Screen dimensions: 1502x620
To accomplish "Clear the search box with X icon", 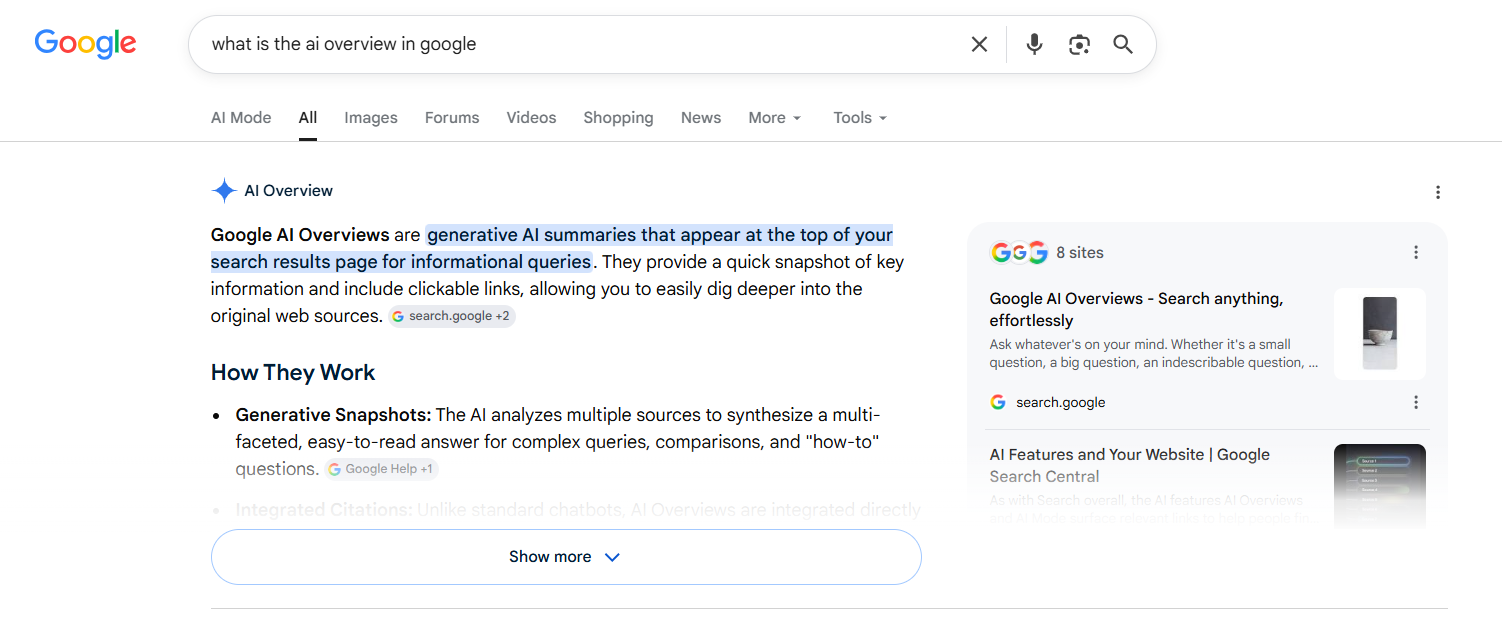I will pos(979,44).
